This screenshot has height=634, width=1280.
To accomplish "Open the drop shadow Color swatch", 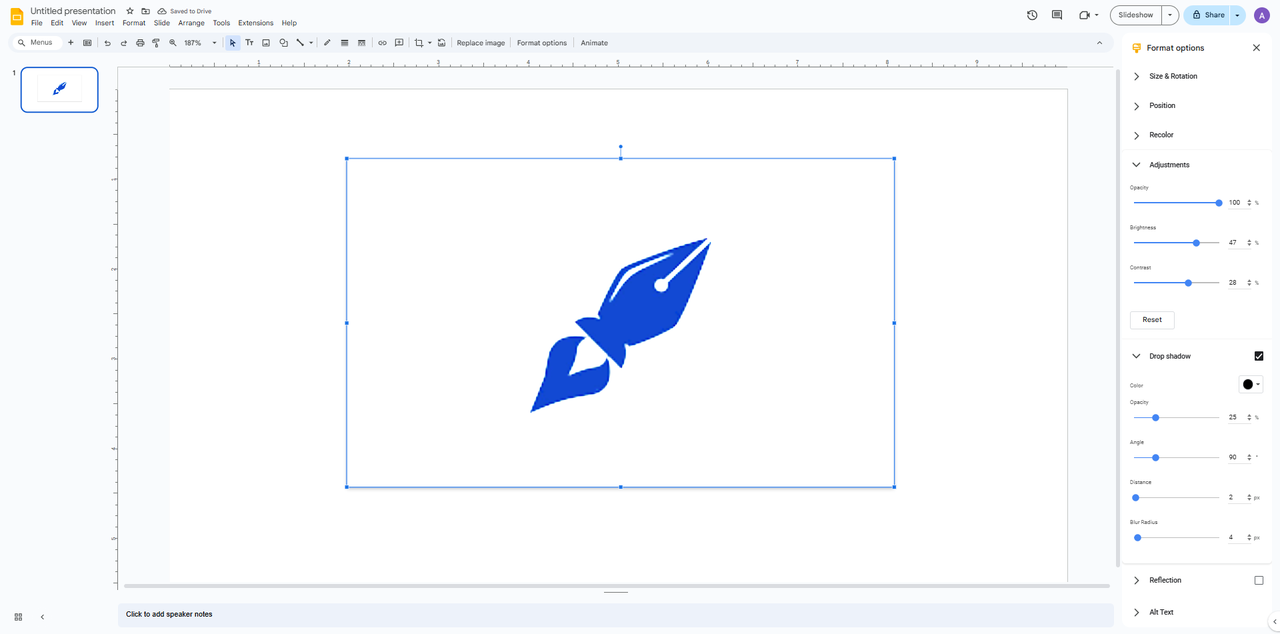I will coord(1250,385).
